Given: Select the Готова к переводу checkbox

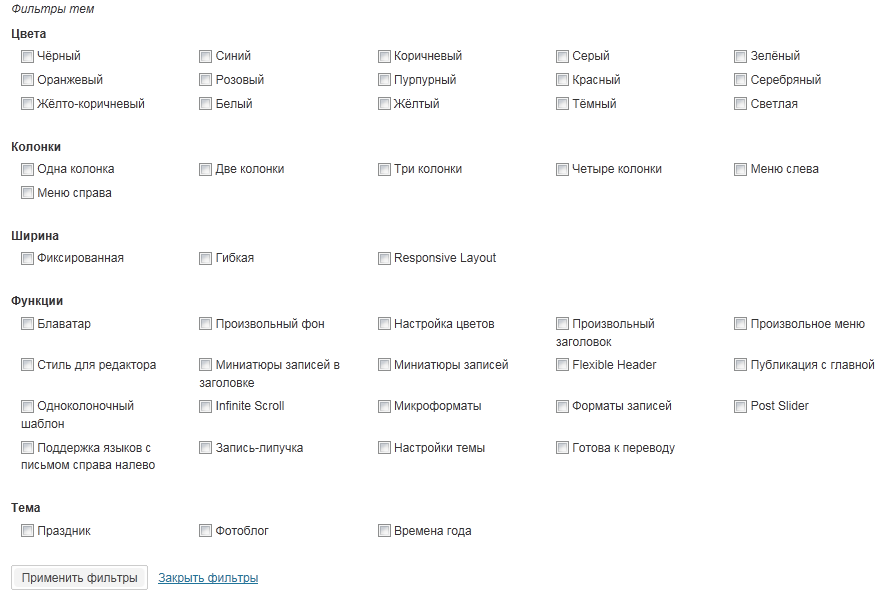Looking at the screenshot, I should [x=563, y=448].
